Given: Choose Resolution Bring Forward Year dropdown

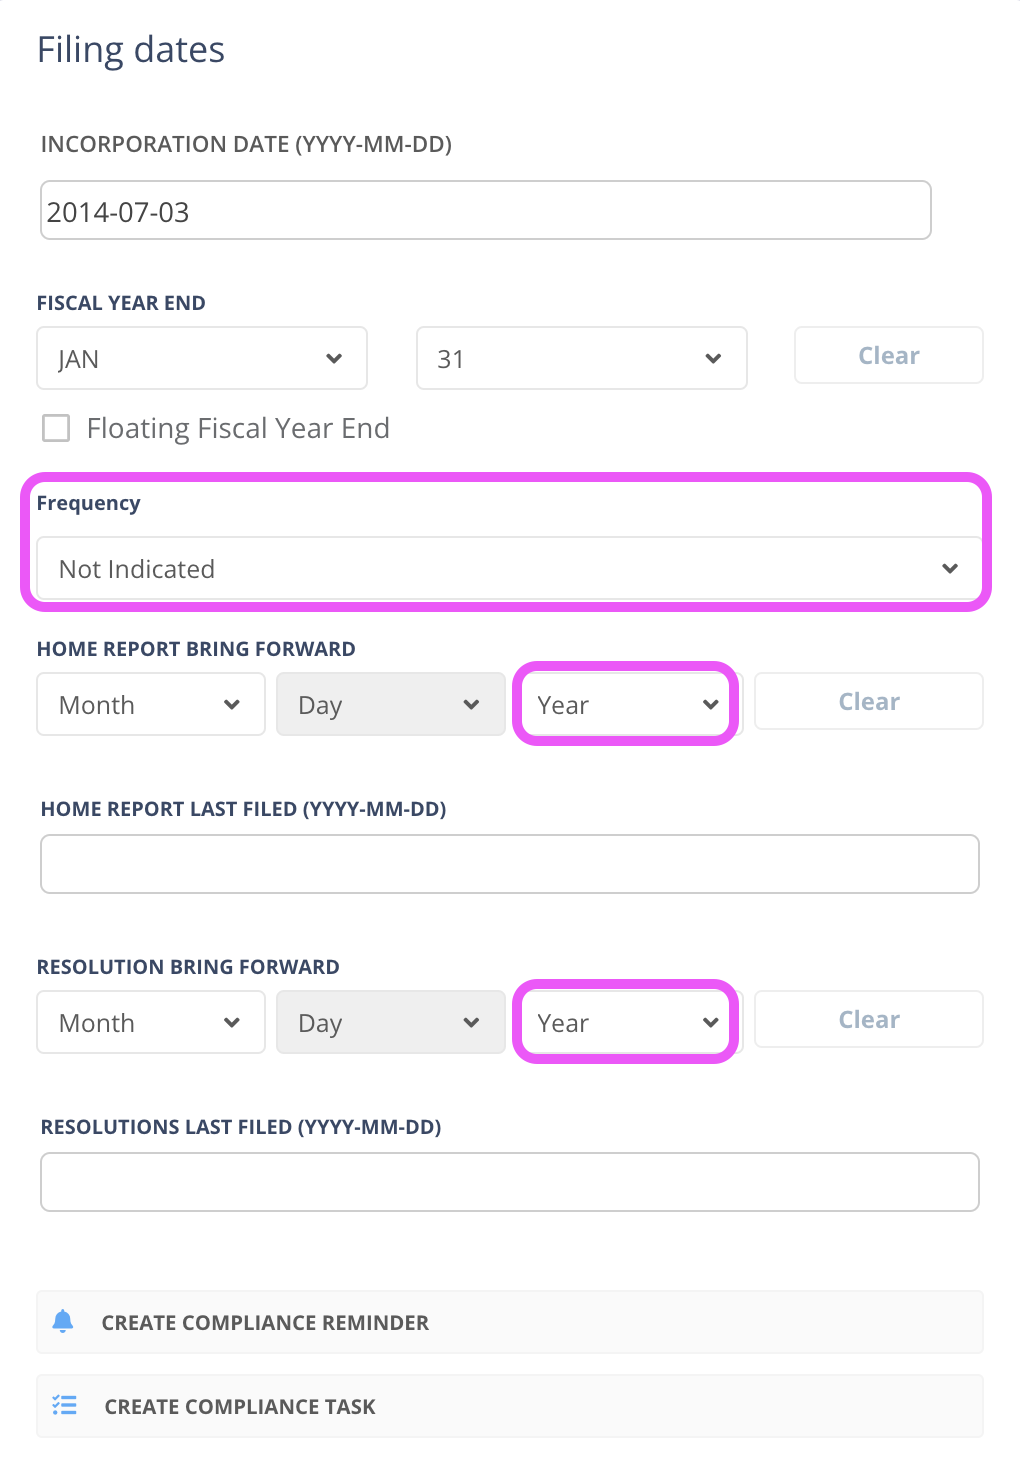Looking at the screenshot, I should tap(627, 1022).
